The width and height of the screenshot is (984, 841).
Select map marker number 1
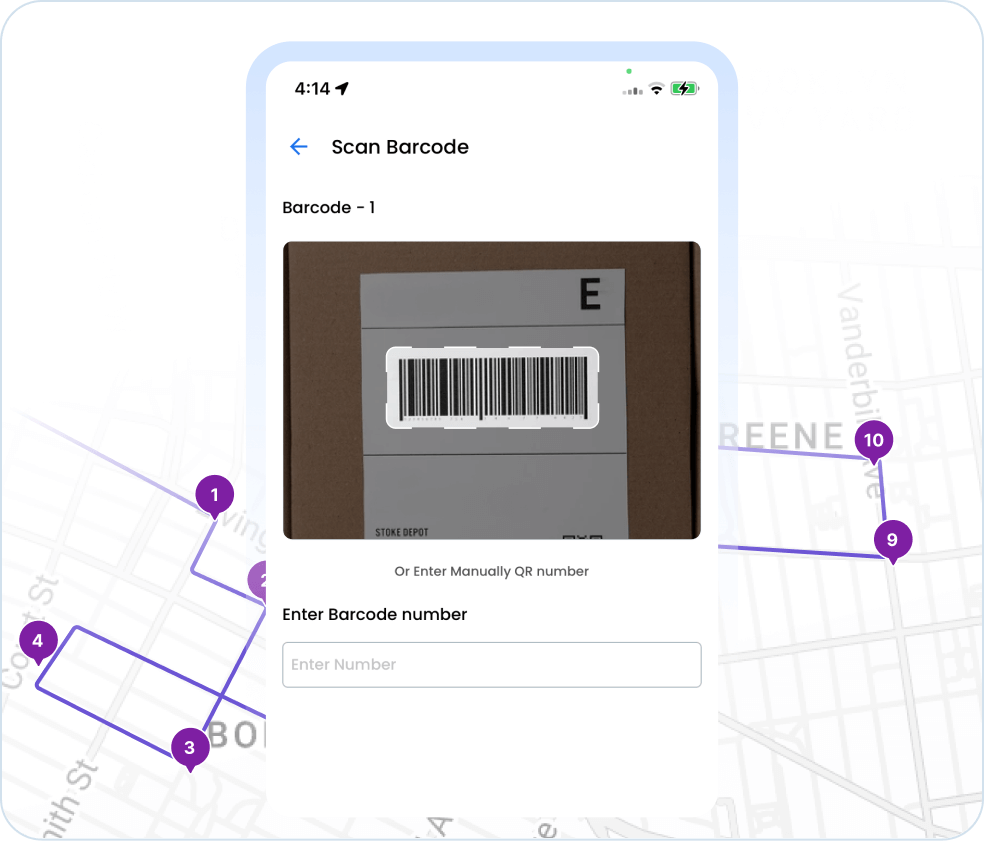tap(215, 495)
